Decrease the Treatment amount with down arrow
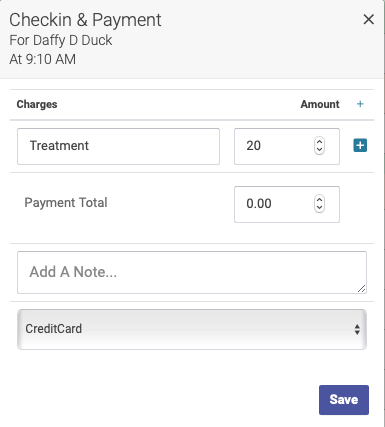 pos(319,150)
